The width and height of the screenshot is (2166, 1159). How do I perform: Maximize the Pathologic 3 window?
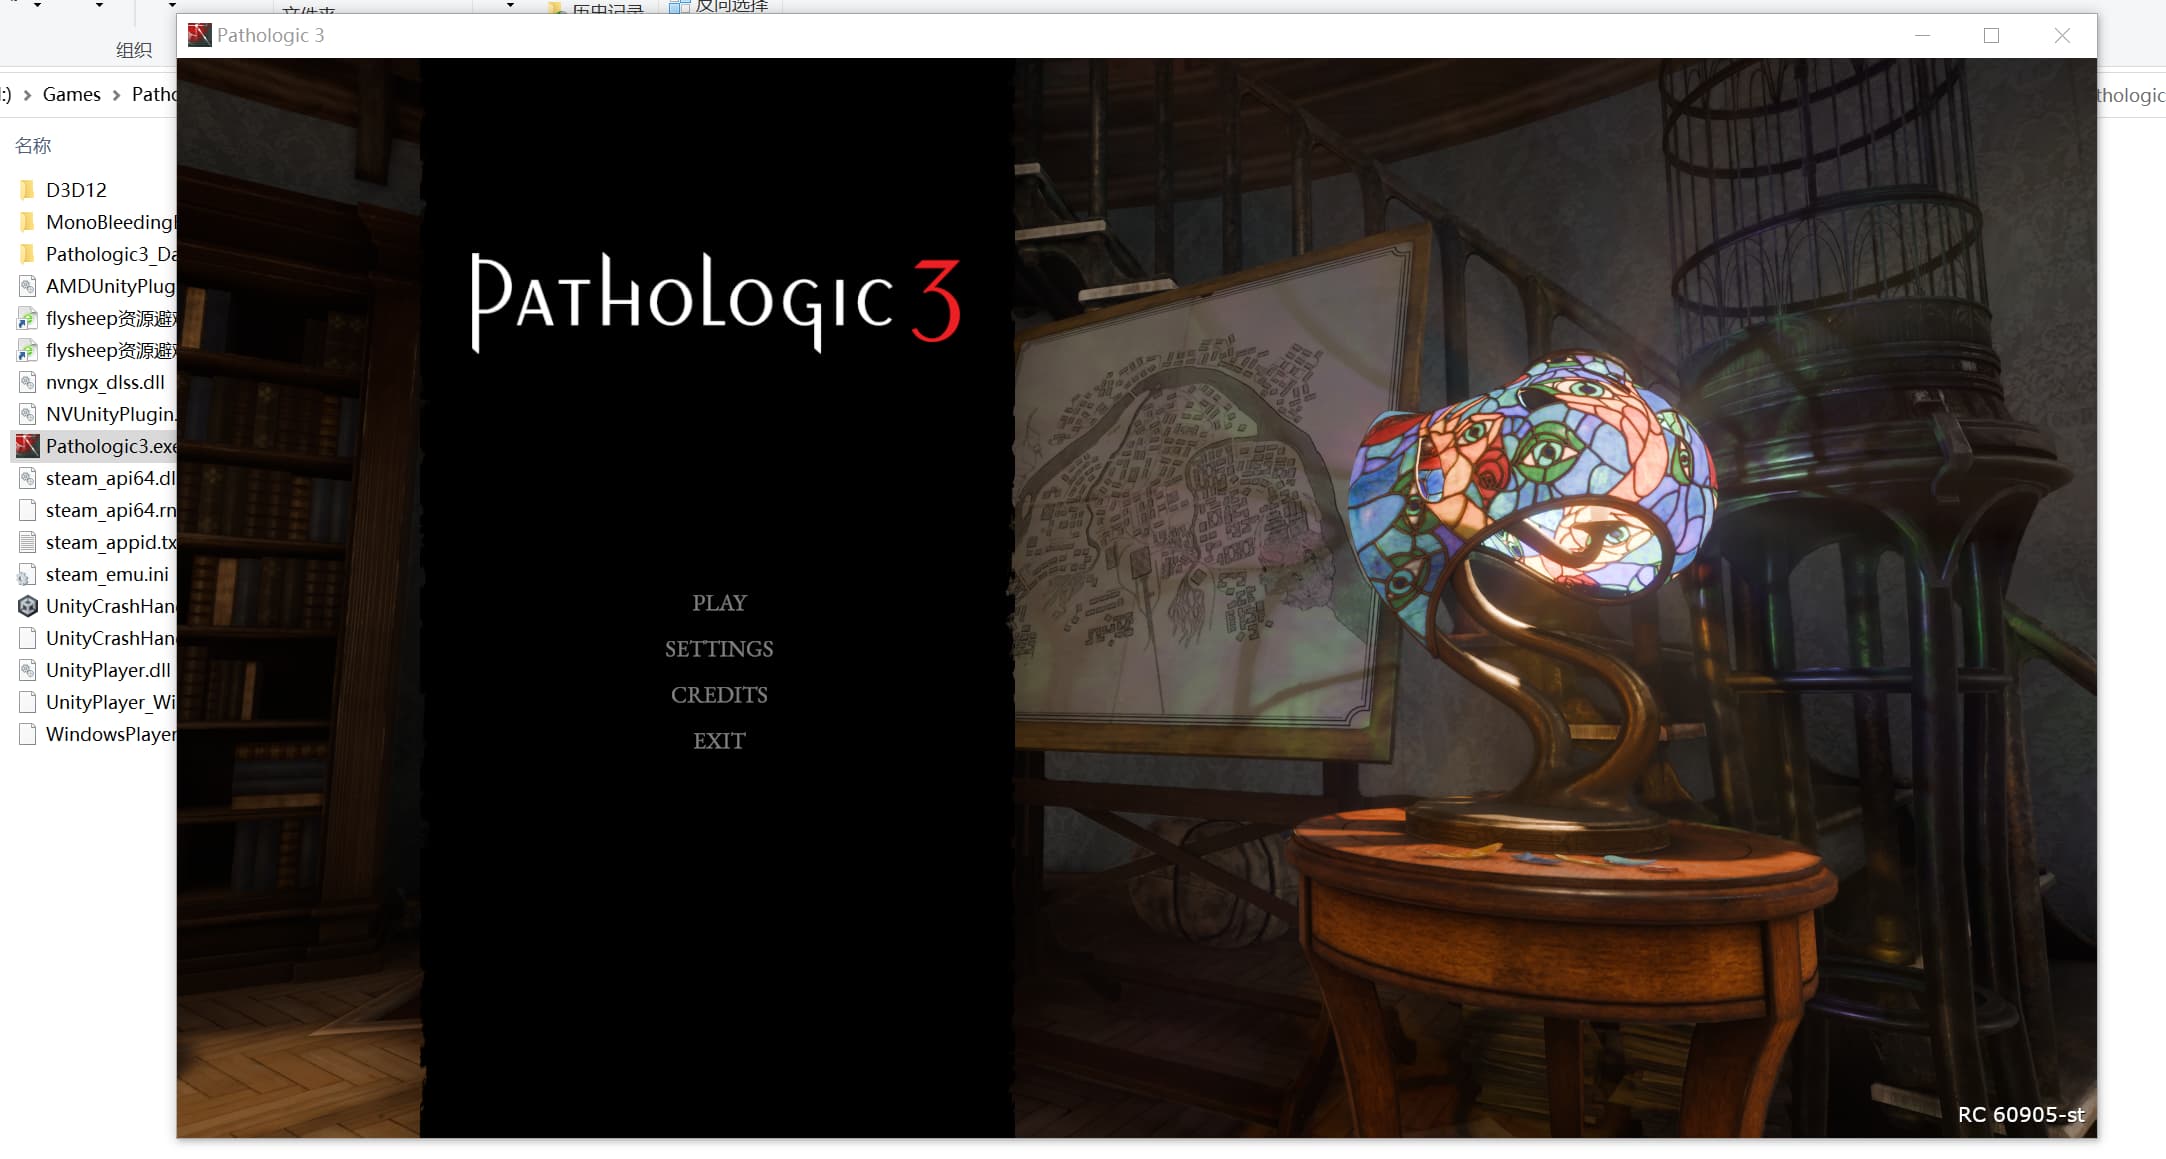point(1991,35)
